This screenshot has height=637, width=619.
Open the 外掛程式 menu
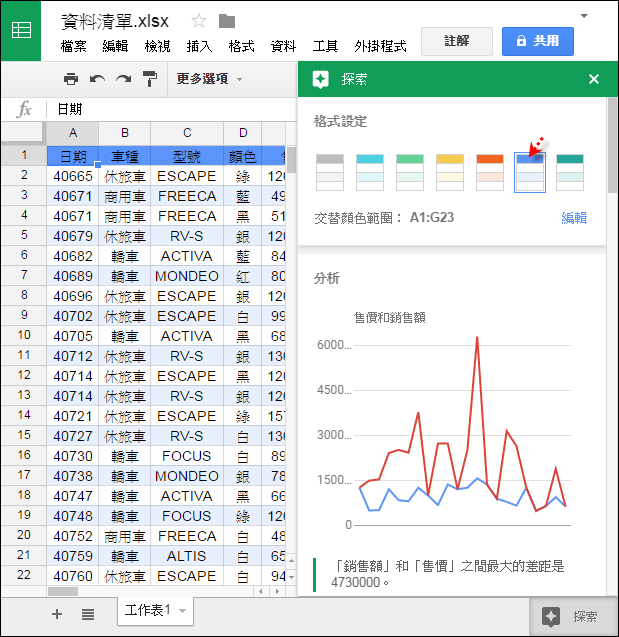[x=380, y=46]
